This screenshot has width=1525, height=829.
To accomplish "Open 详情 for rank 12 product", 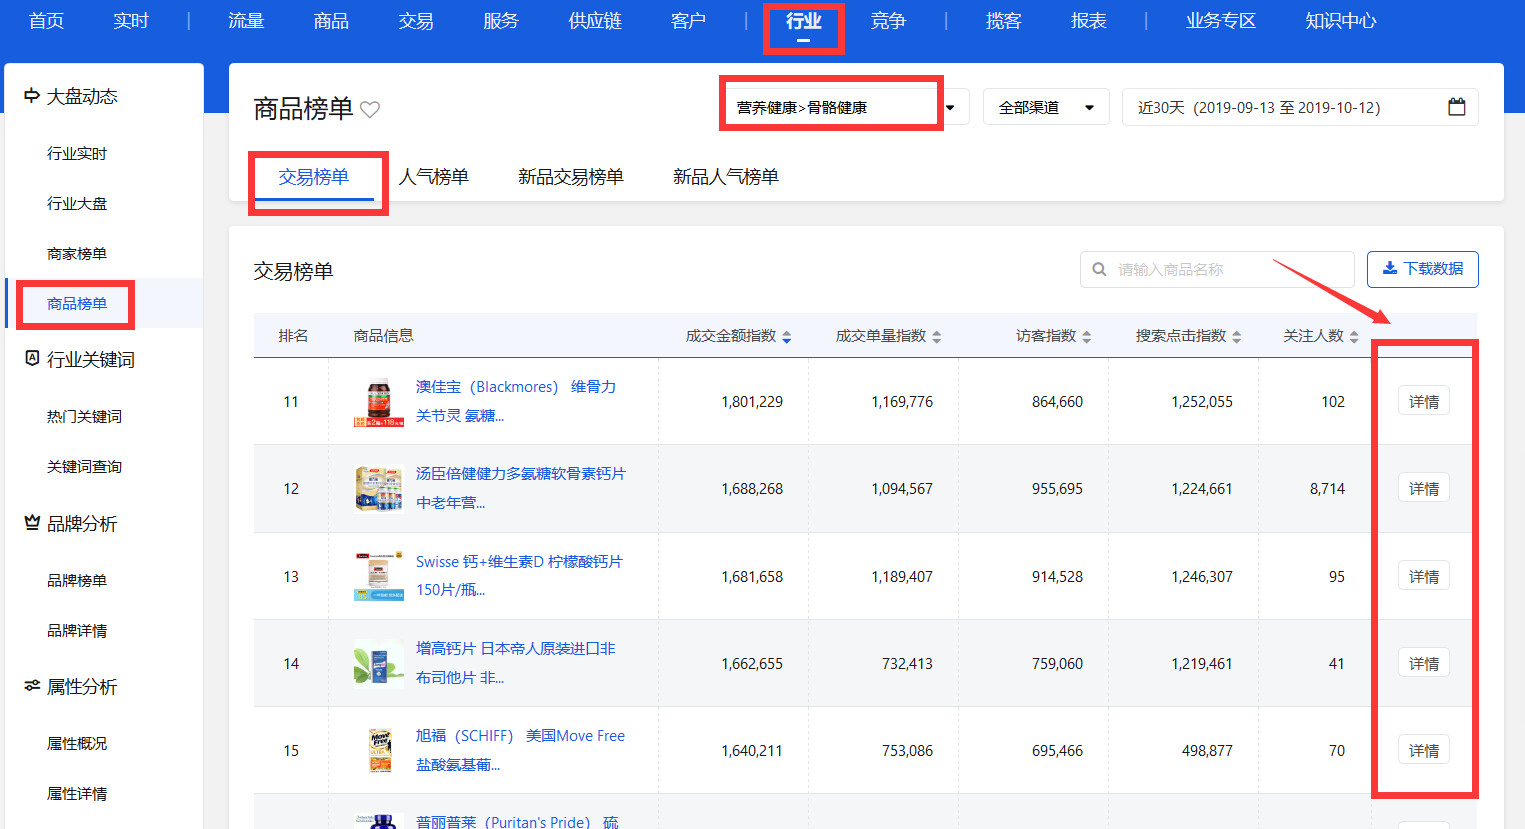I will [x=1423, y=488].
